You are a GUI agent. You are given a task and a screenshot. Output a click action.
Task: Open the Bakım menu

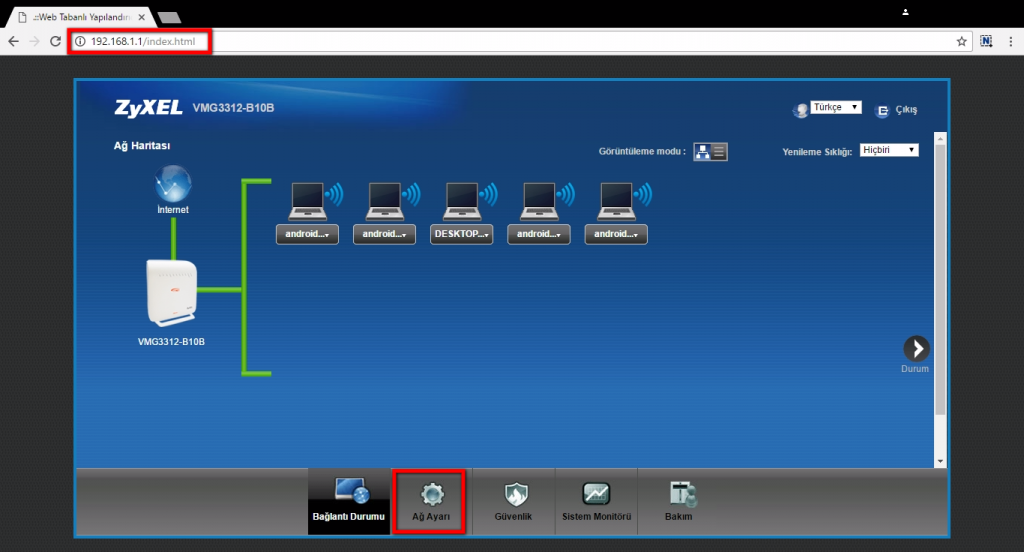point(679,502)
